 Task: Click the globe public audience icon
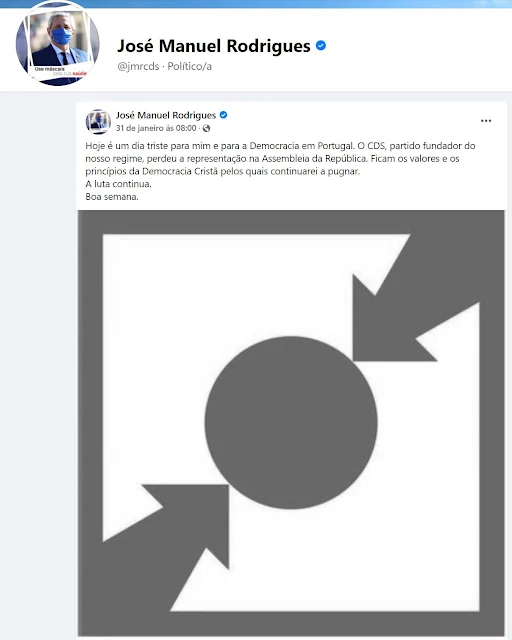click(x=207, y=128)
